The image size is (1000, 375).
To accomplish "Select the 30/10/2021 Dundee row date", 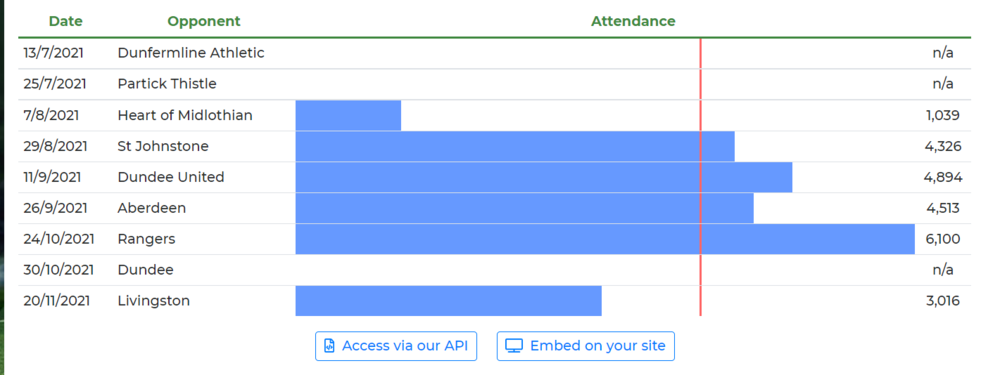I will pyautogui.click(x=59, y=270).
